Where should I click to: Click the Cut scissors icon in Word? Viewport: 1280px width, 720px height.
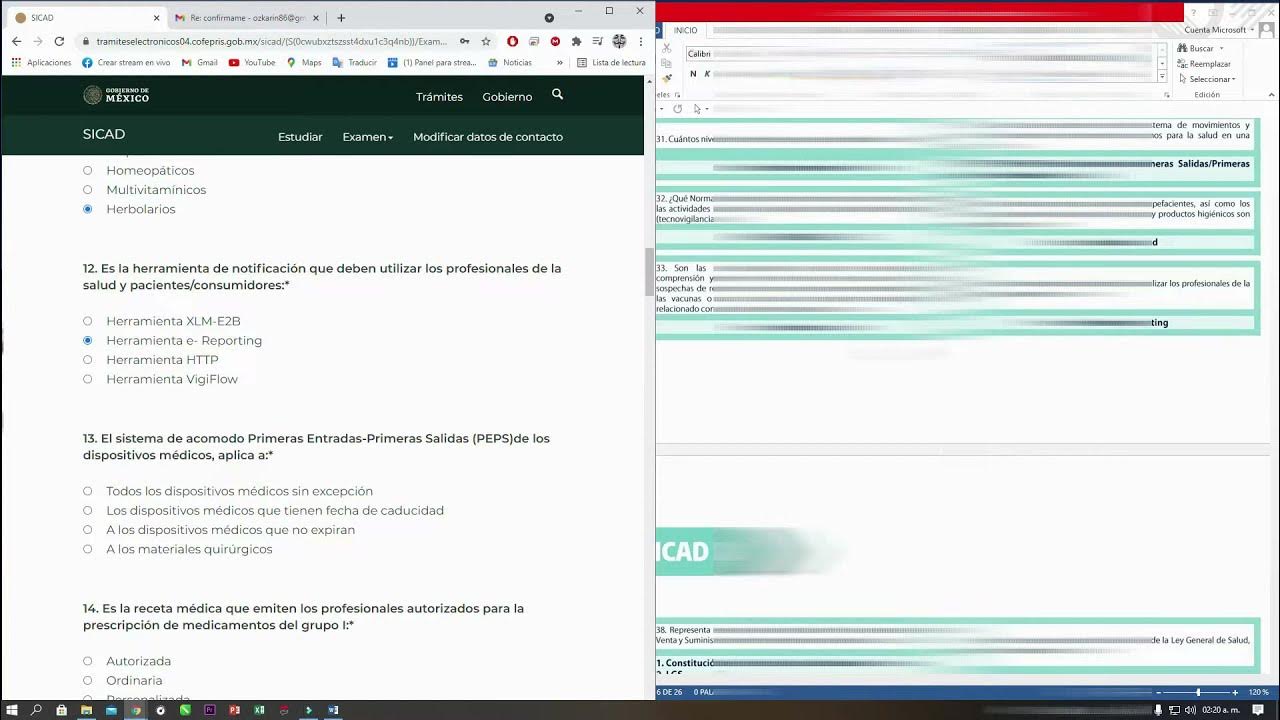coord(667,49)
